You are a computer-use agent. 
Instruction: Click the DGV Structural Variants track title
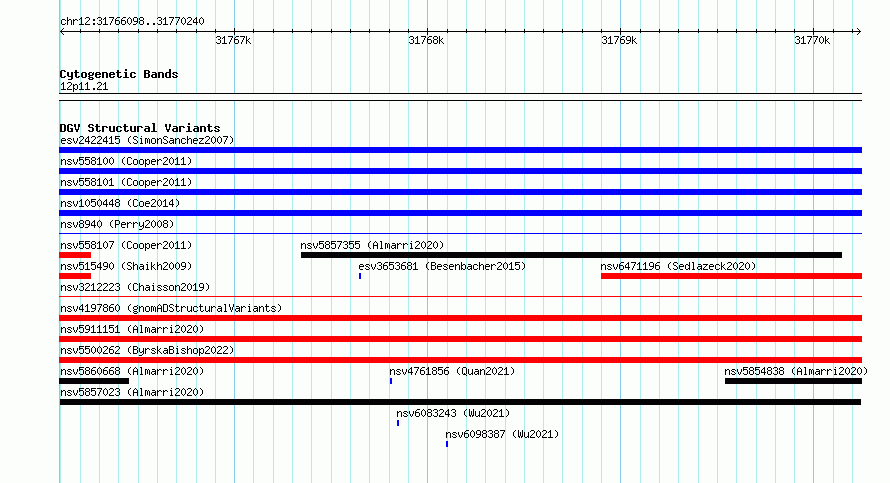coord(140,128)
